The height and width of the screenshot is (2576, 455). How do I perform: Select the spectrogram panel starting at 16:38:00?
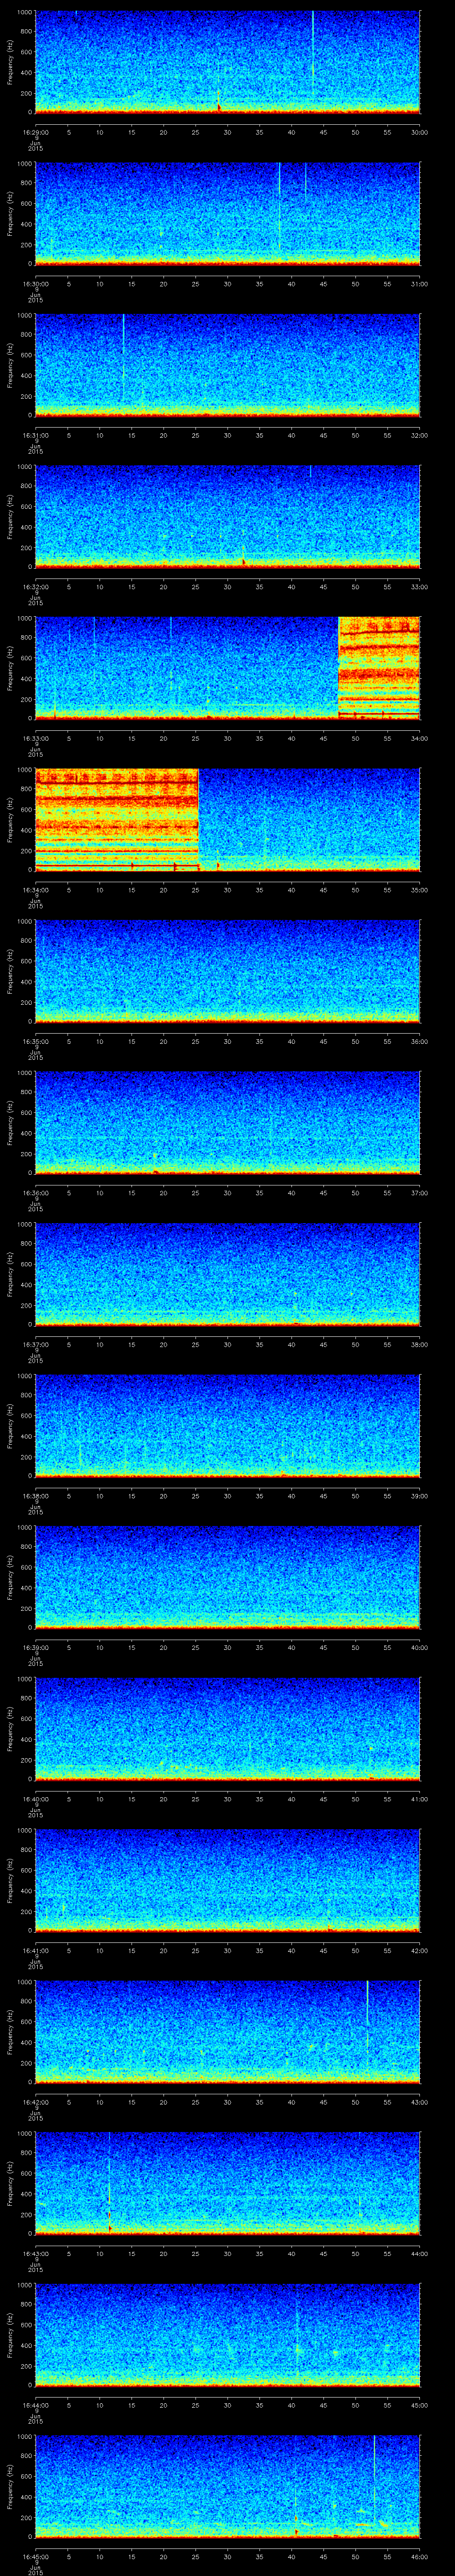coord(227,1426)
